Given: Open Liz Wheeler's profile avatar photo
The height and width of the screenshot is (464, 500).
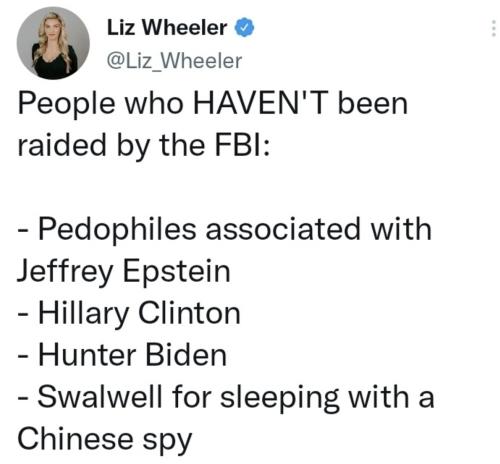Looking at the screenshot, I should [53, 43].
